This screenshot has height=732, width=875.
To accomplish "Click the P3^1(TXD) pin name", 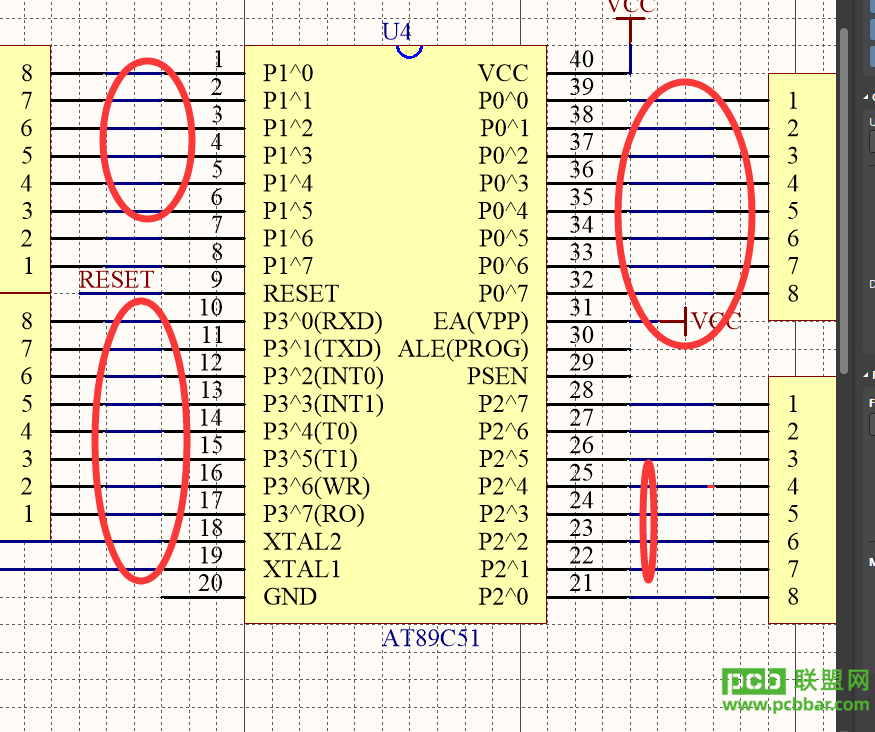I will [322, 349].
